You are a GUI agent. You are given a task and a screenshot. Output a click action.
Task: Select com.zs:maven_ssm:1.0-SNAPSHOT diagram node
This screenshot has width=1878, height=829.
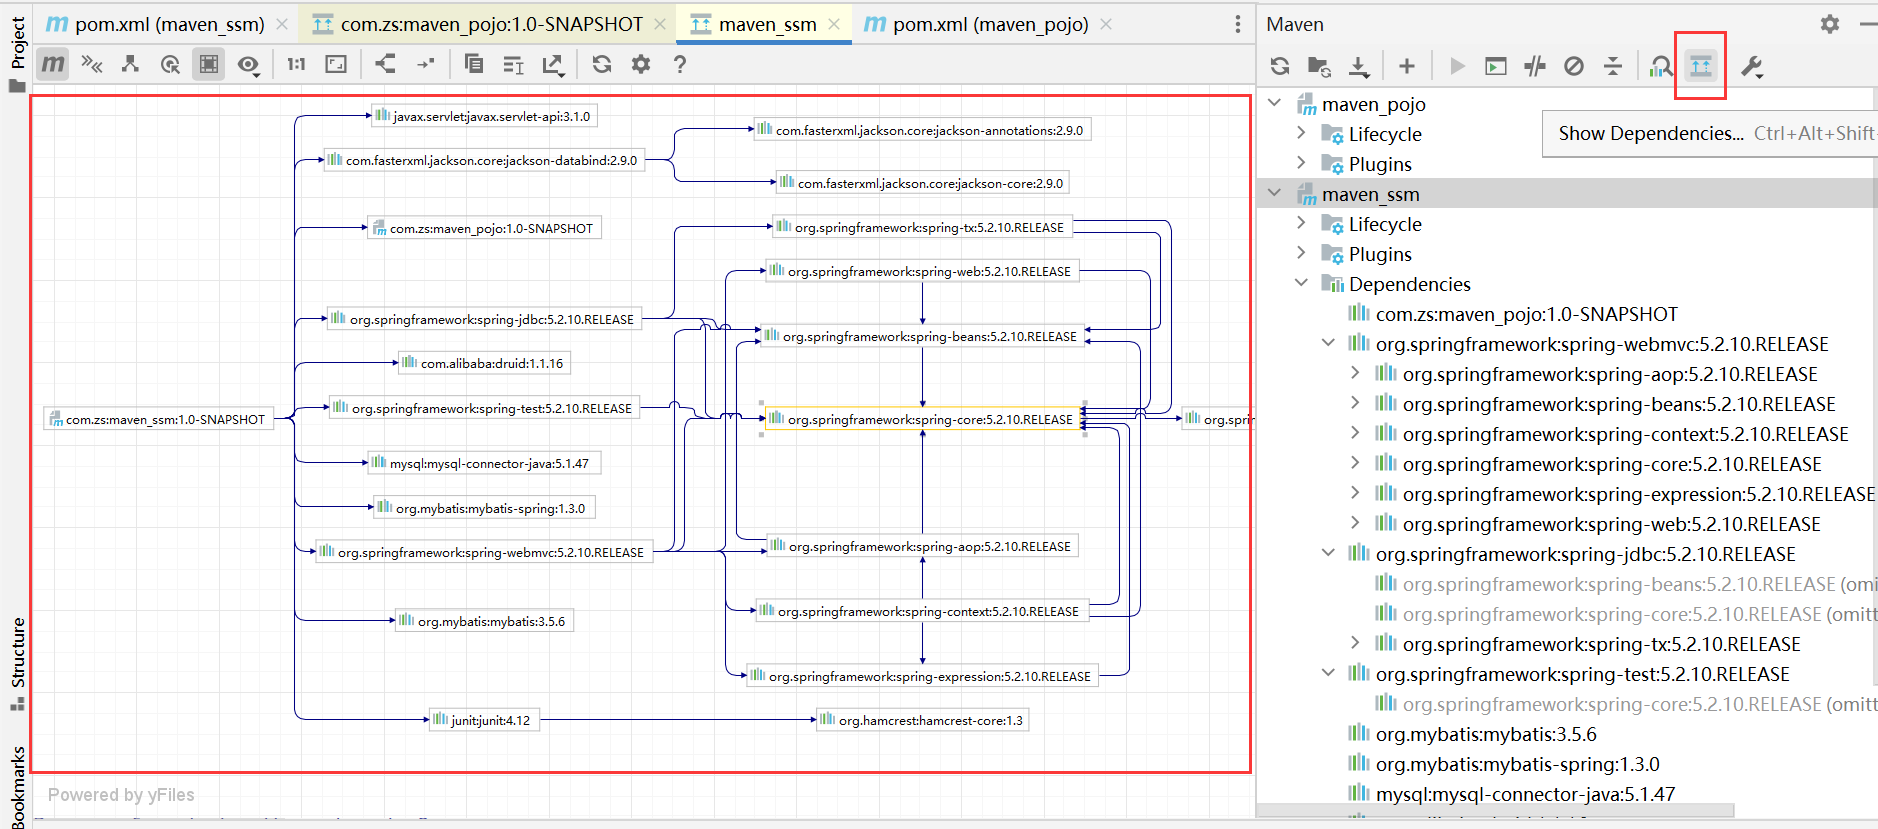pyautogui.click(x=158, y=419)
